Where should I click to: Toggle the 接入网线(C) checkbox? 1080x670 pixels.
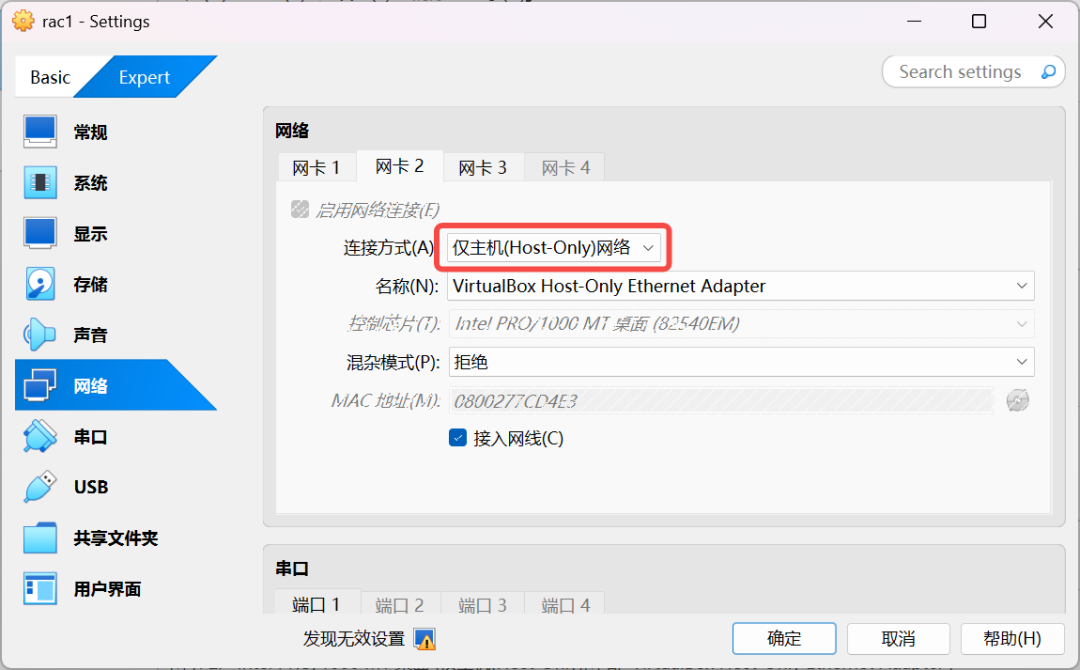(458, 438)
